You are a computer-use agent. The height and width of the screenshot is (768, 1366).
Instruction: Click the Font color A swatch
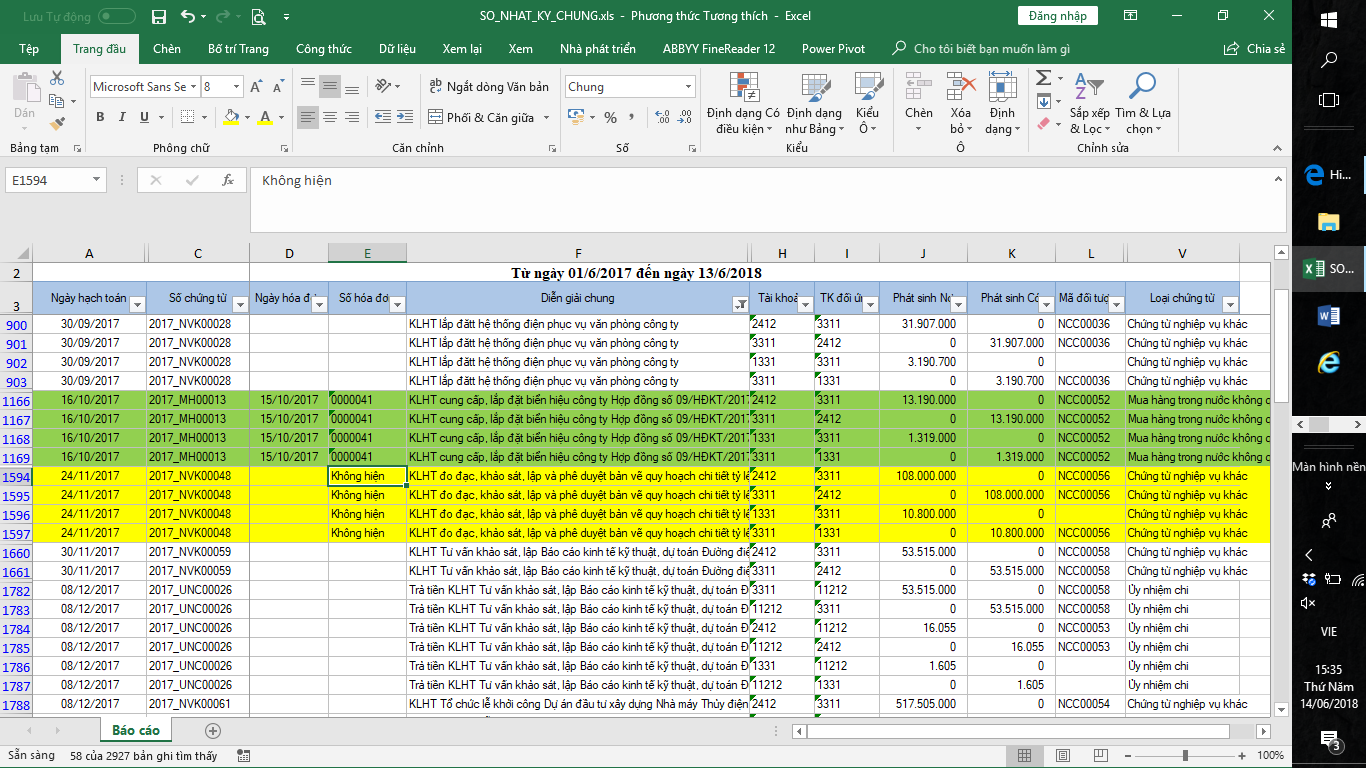click(265, 117)
